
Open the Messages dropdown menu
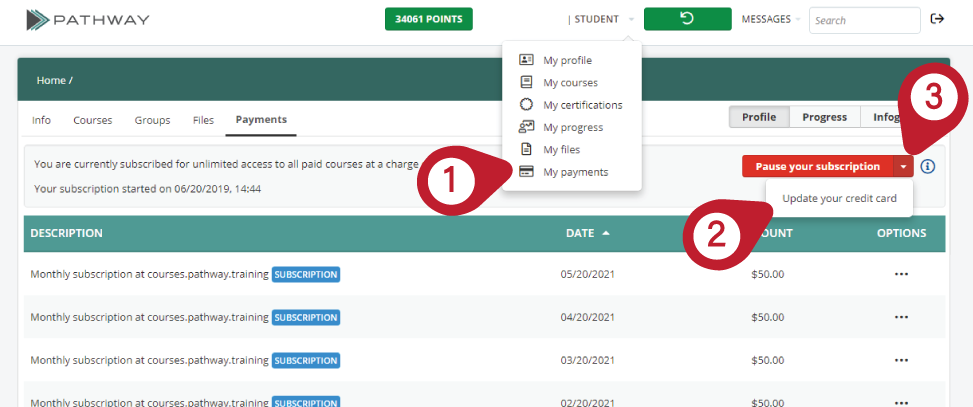(770, 19)
